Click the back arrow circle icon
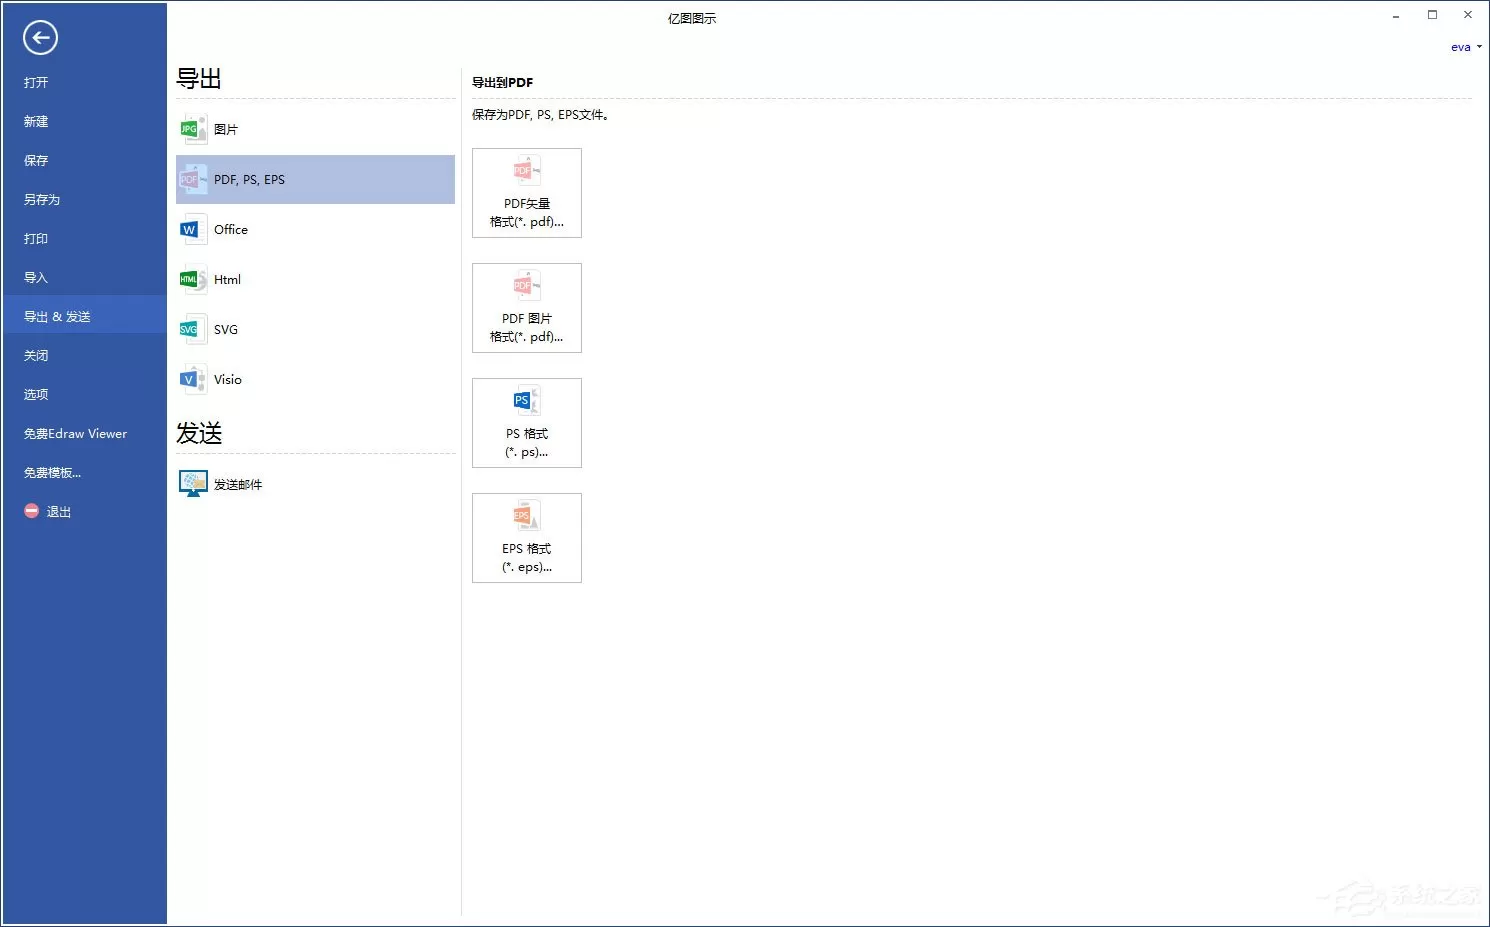 [x=40, y=38]
